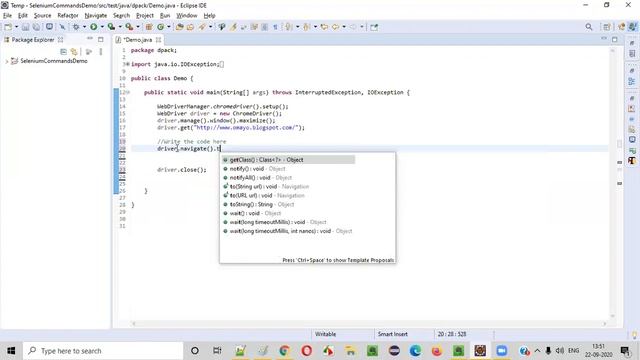Choose getClass() proposal in autocomplete
This screenshot has width=640, height=360.
288,160
